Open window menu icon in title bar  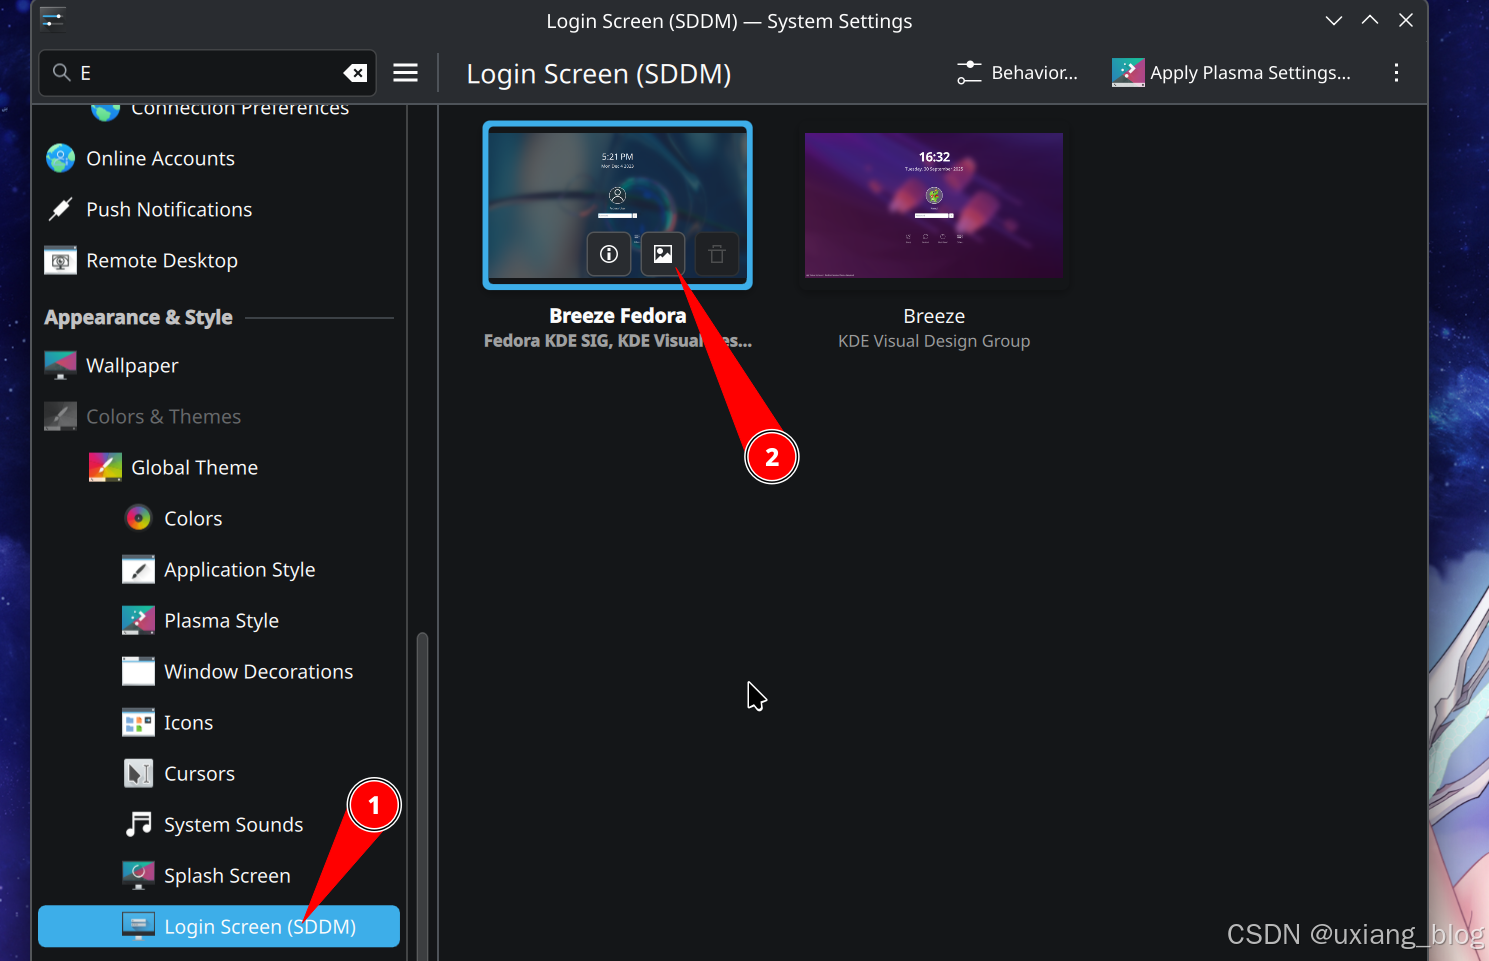53,19
